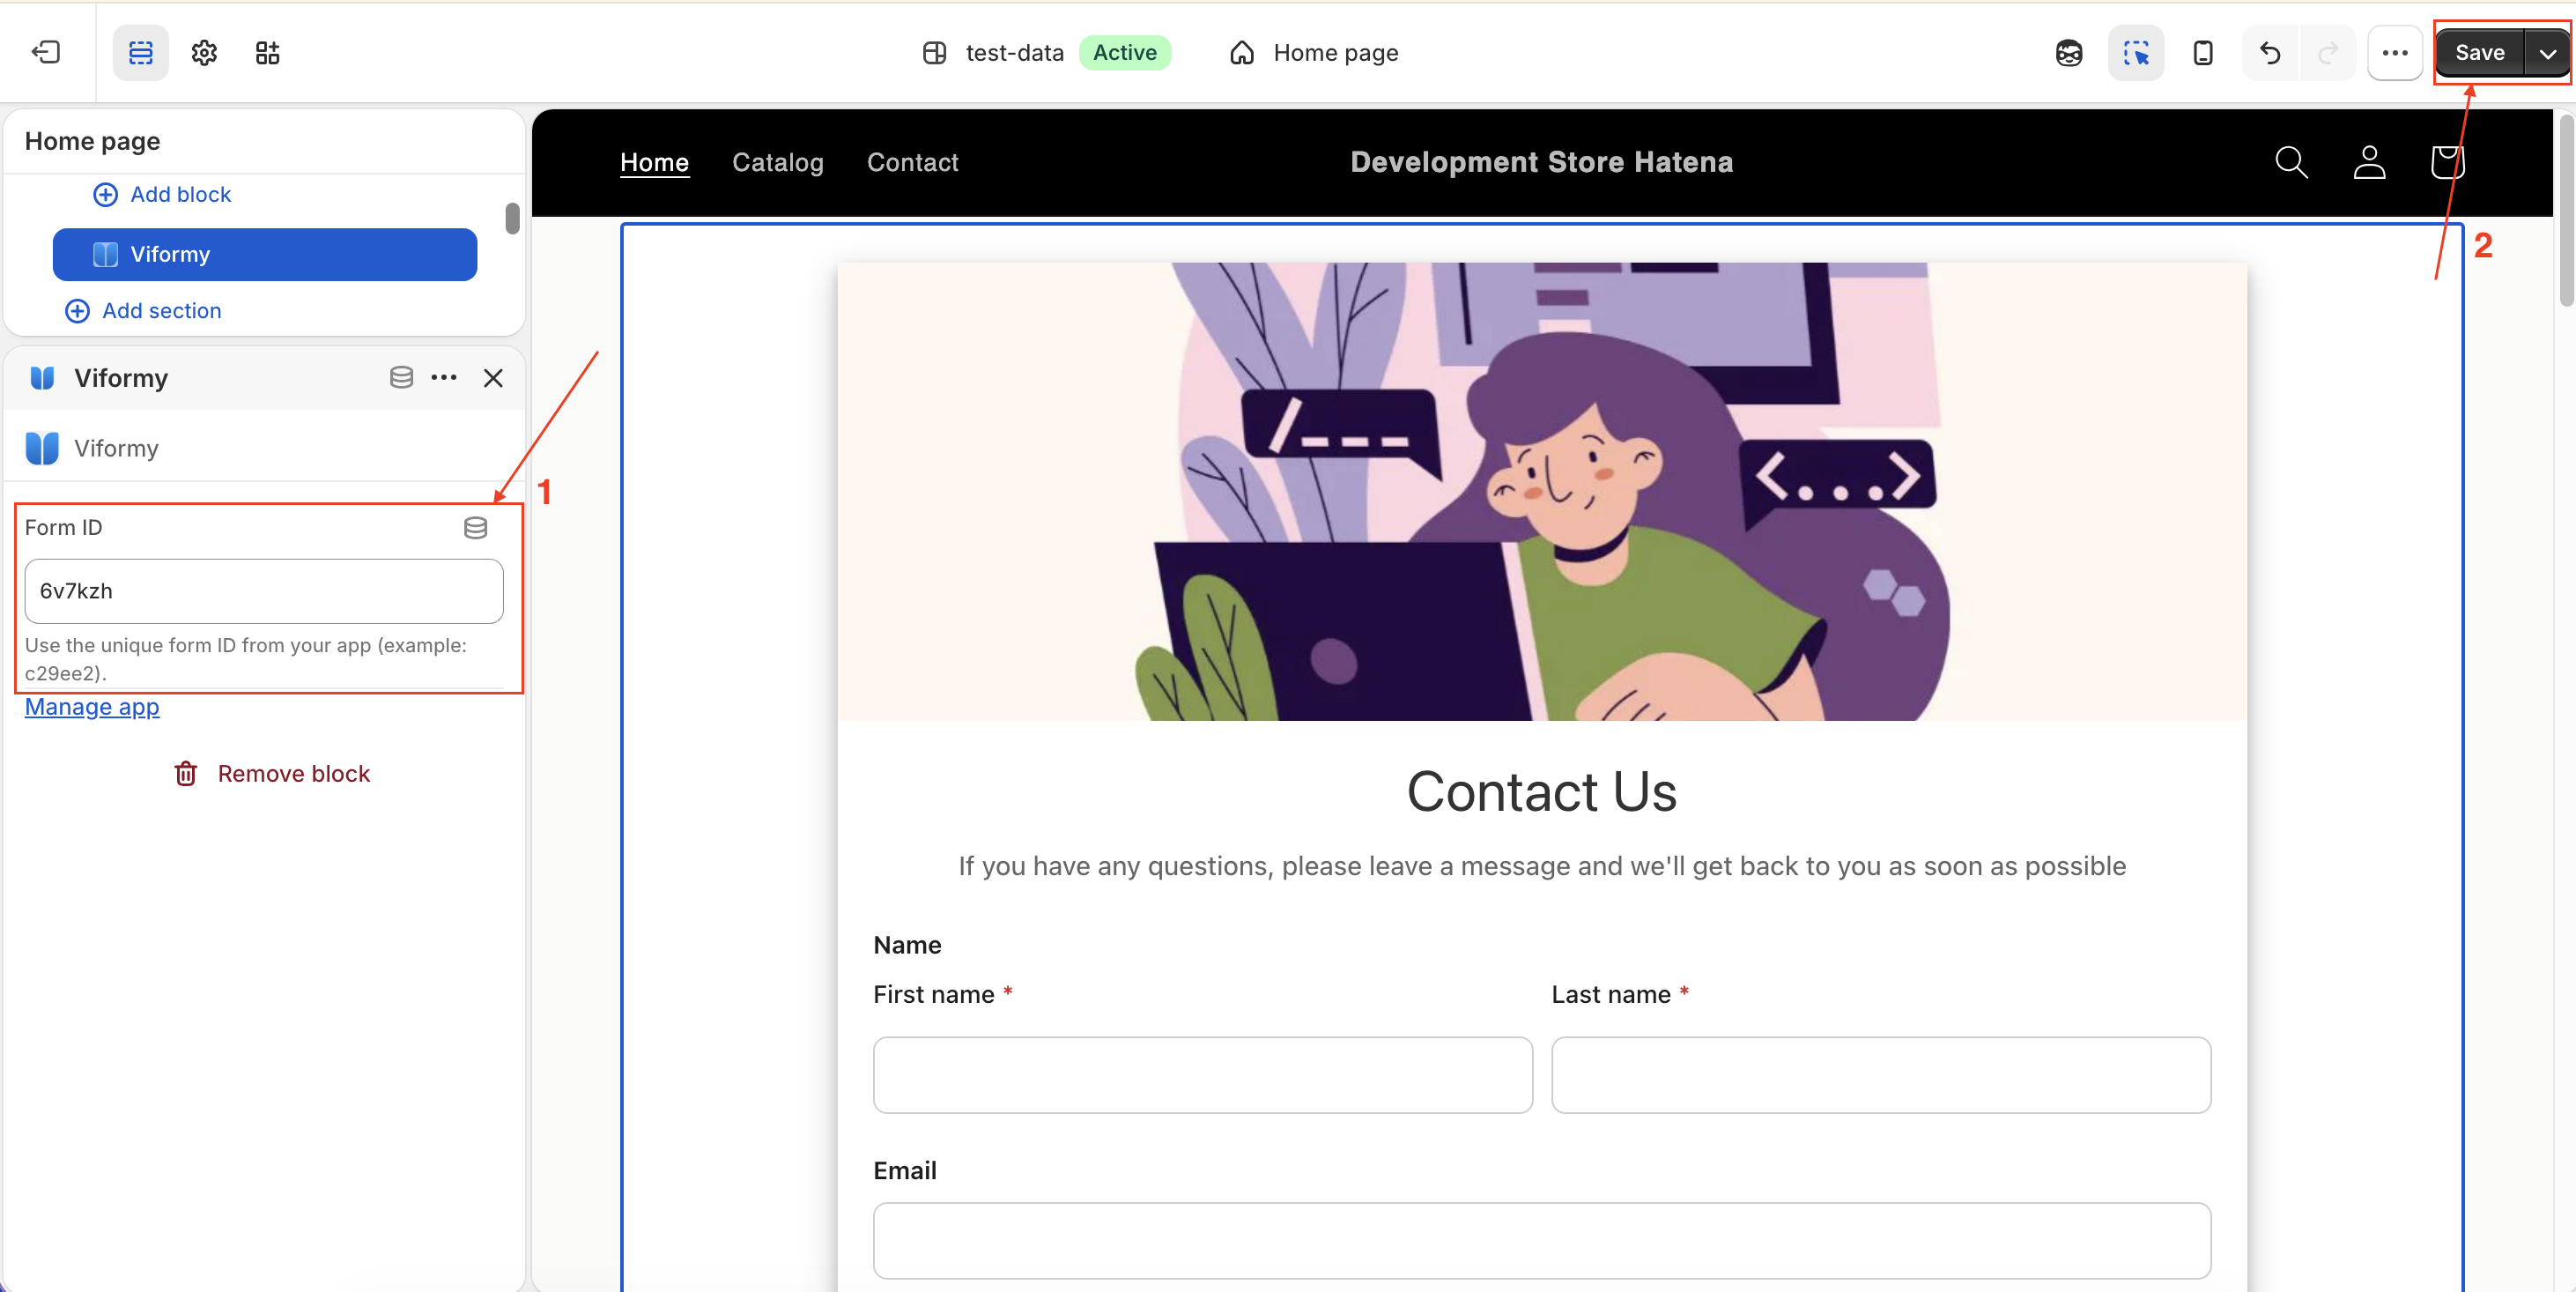Open the account login icon

click(2369, 162)
